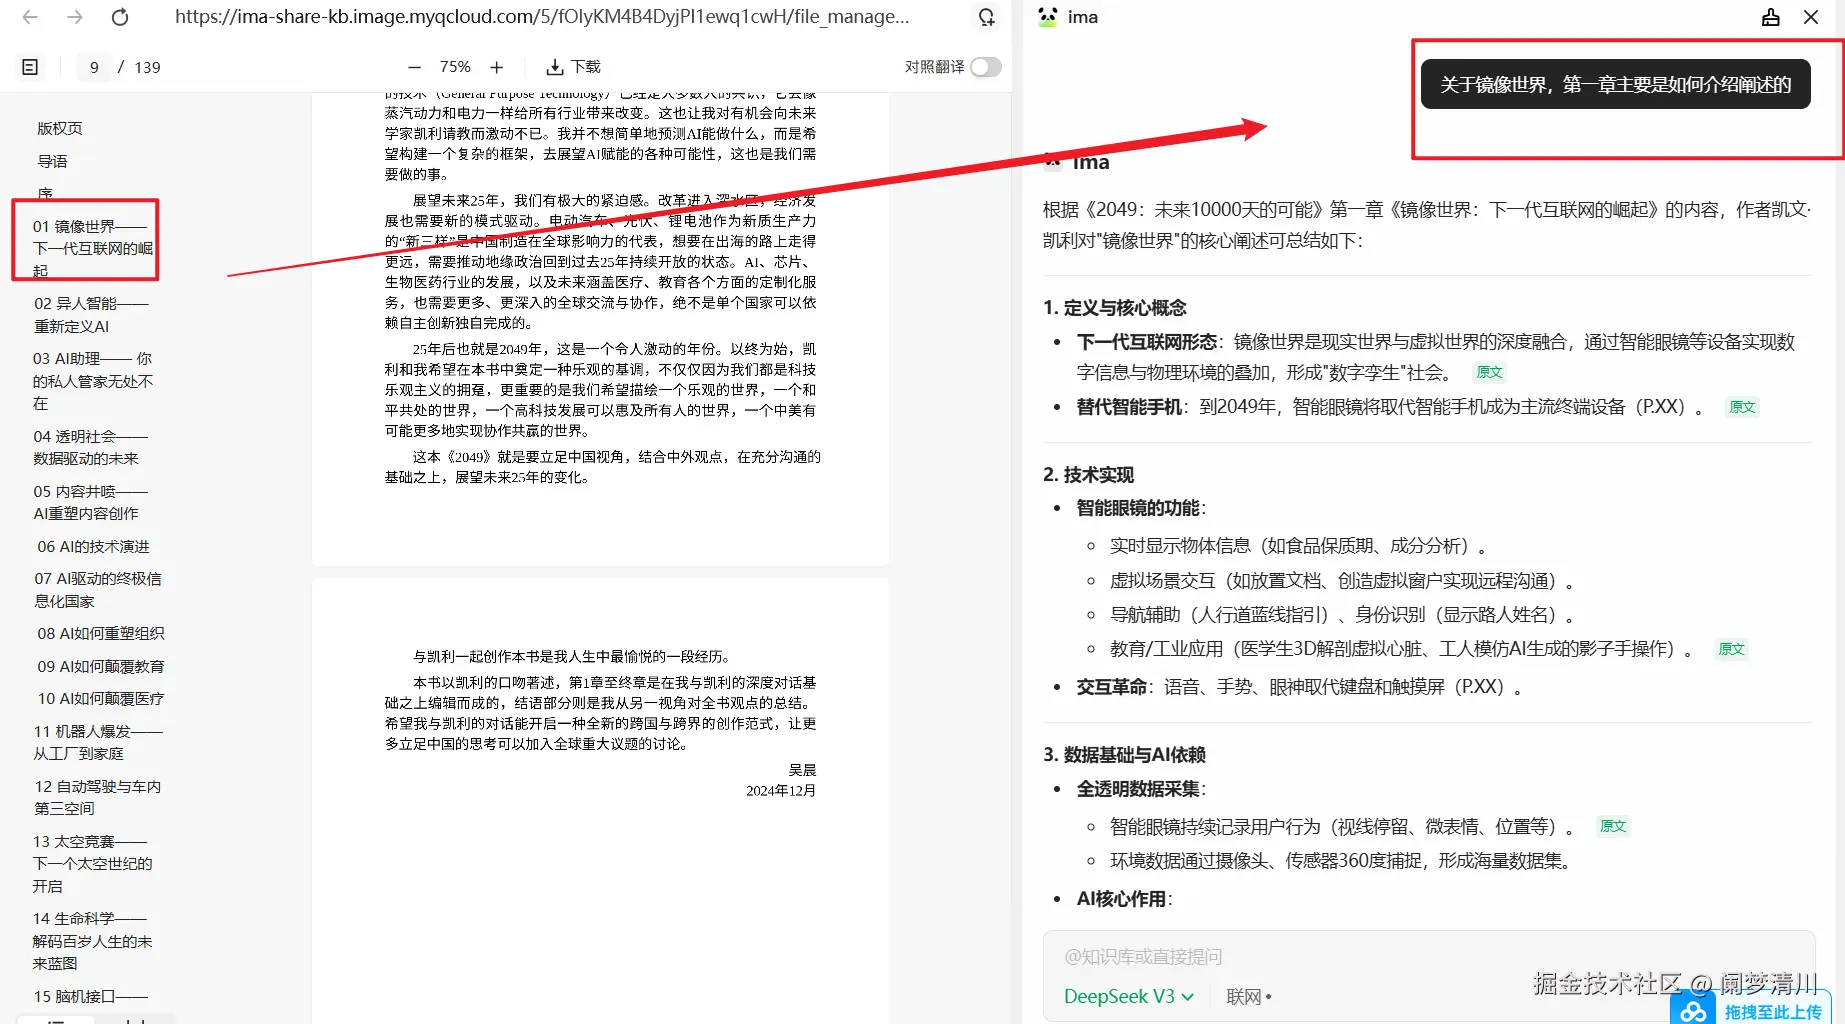Enable the 对照翻译 switch
Image resolution: width=1845 pixels, height=1024 pixels.
(986, 67)
